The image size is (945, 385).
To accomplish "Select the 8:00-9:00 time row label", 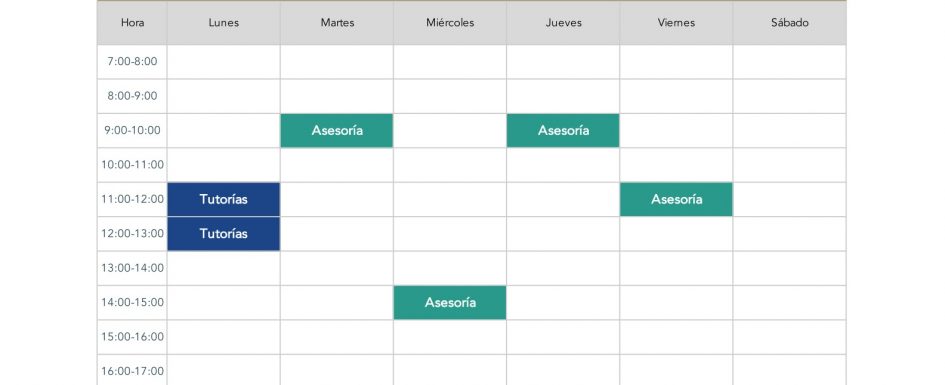I will tap(132, 96).
